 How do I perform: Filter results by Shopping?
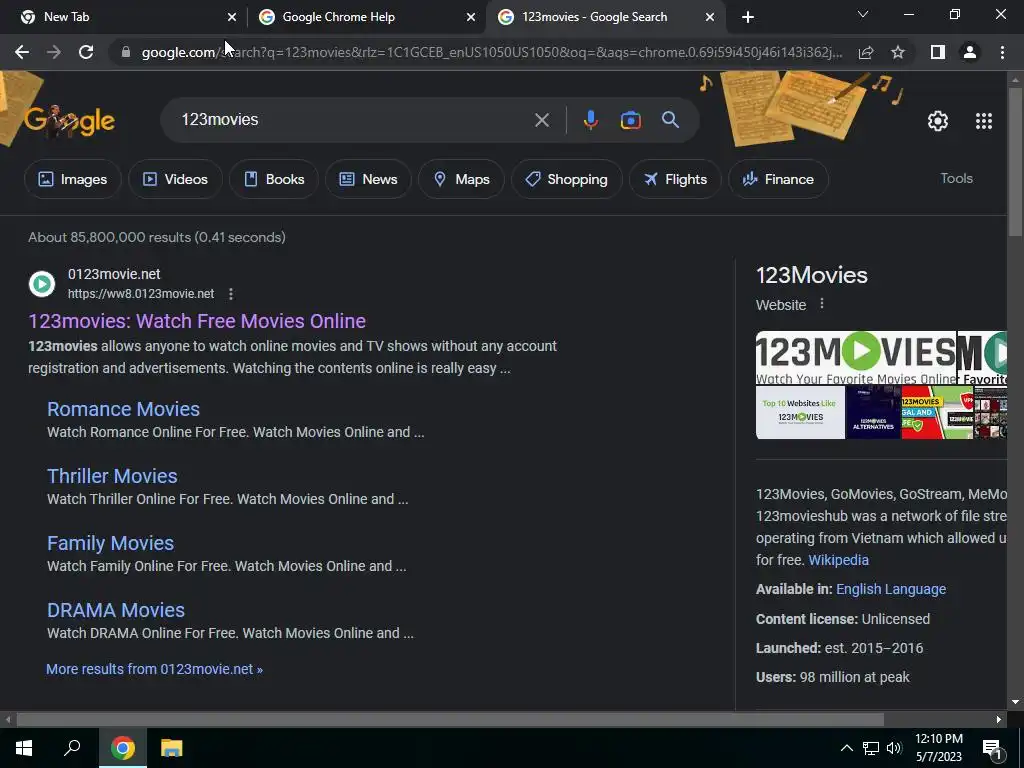pyautogui.click(x=566, y=179)
